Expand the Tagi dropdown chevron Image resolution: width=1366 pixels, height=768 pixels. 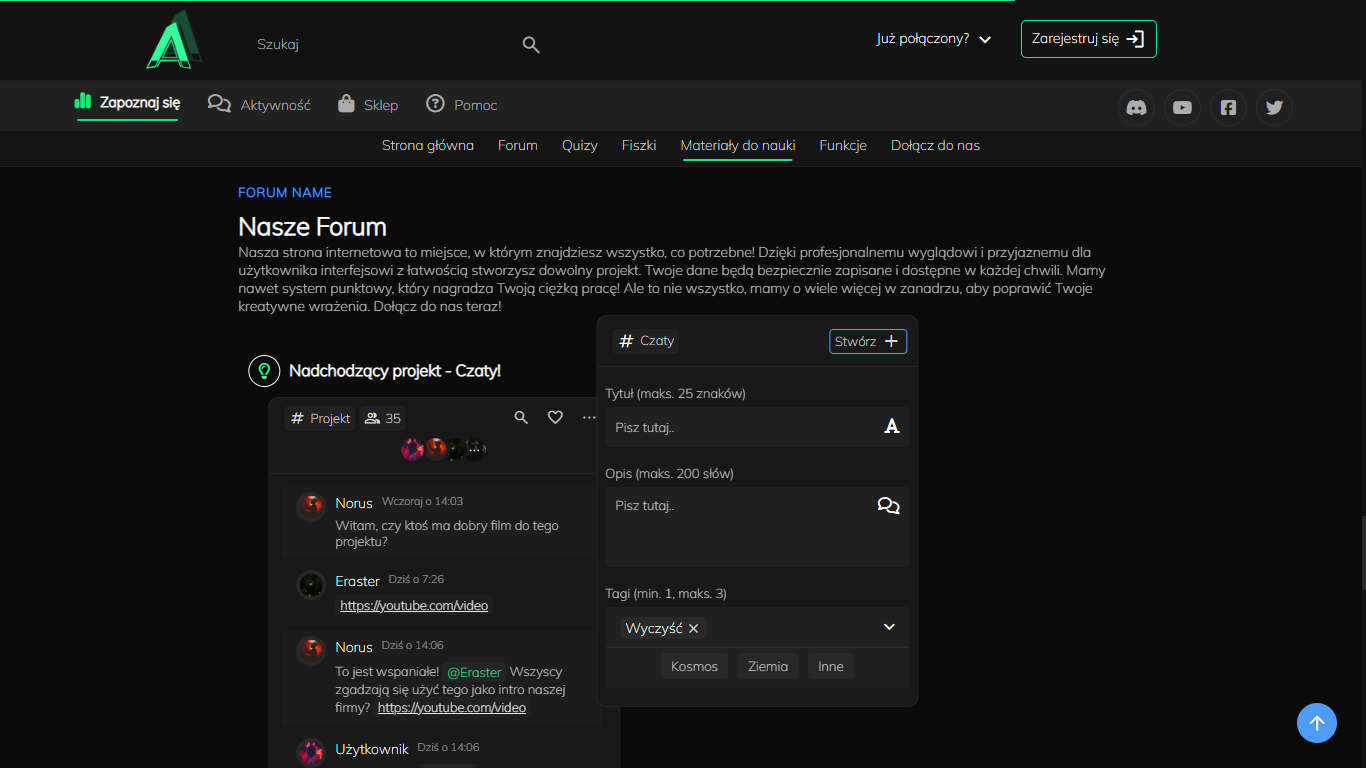pos(889,627)
